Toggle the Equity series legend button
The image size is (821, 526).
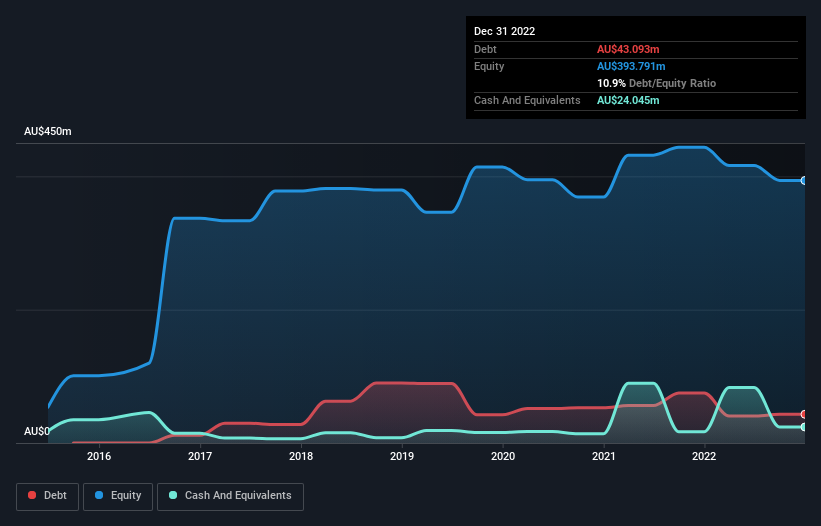(x=118, y=496)
